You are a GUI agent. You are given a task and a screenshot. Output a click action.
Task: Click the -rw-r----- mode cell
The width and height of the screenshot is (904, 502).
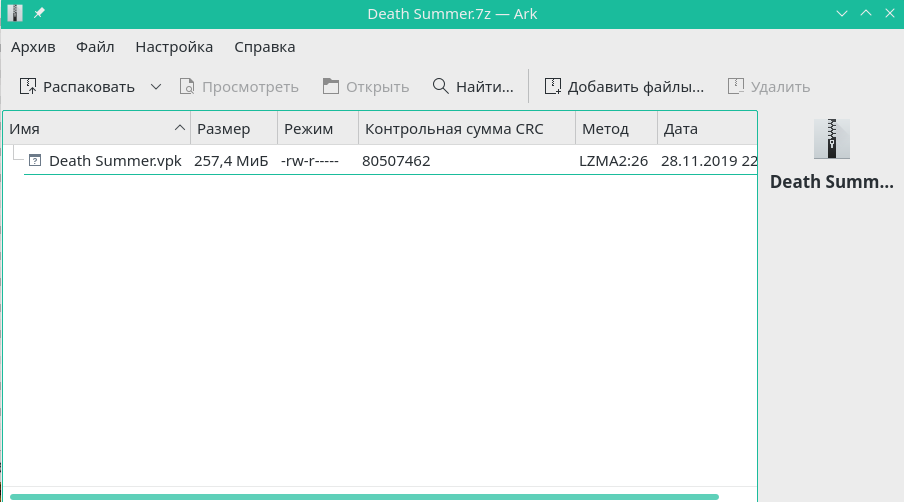pos(310,161)
